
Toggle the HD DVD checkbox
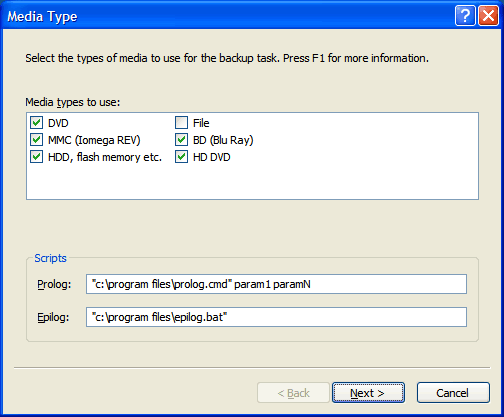click(181, 157)
